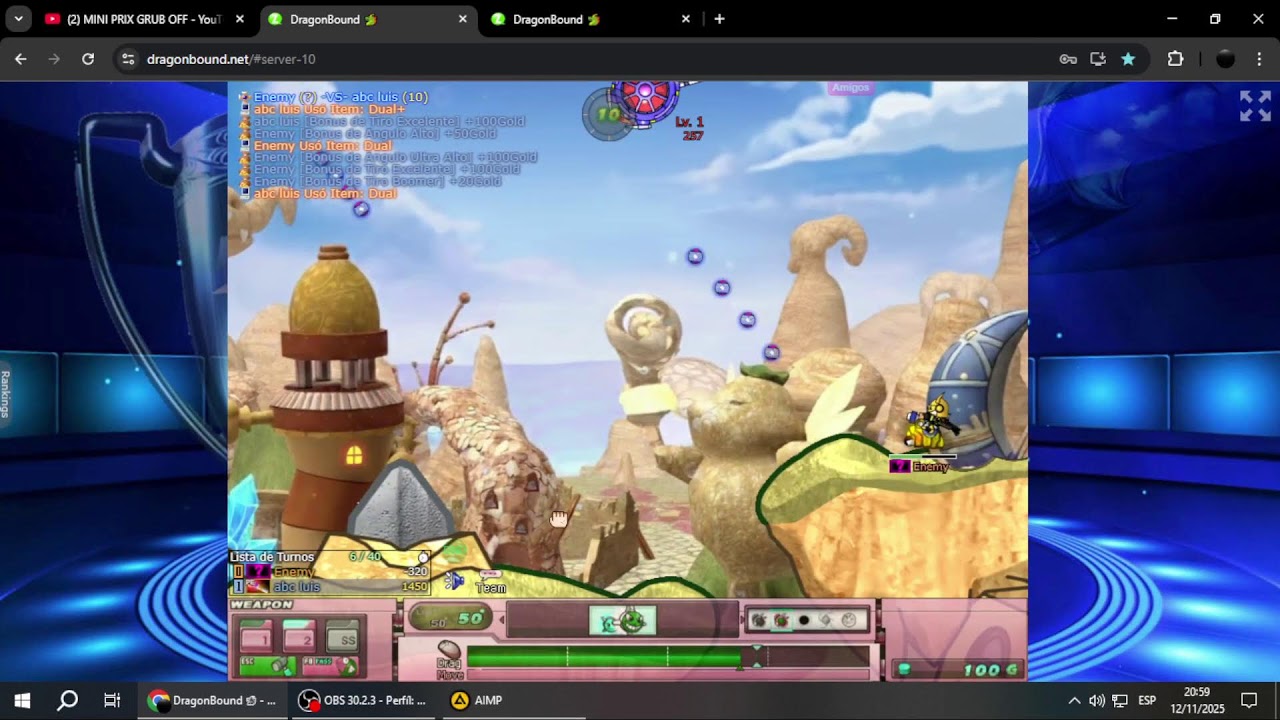Open the Windows notification center
This screenshot has height=720, width=1280.
click(x=1249, y=700)
